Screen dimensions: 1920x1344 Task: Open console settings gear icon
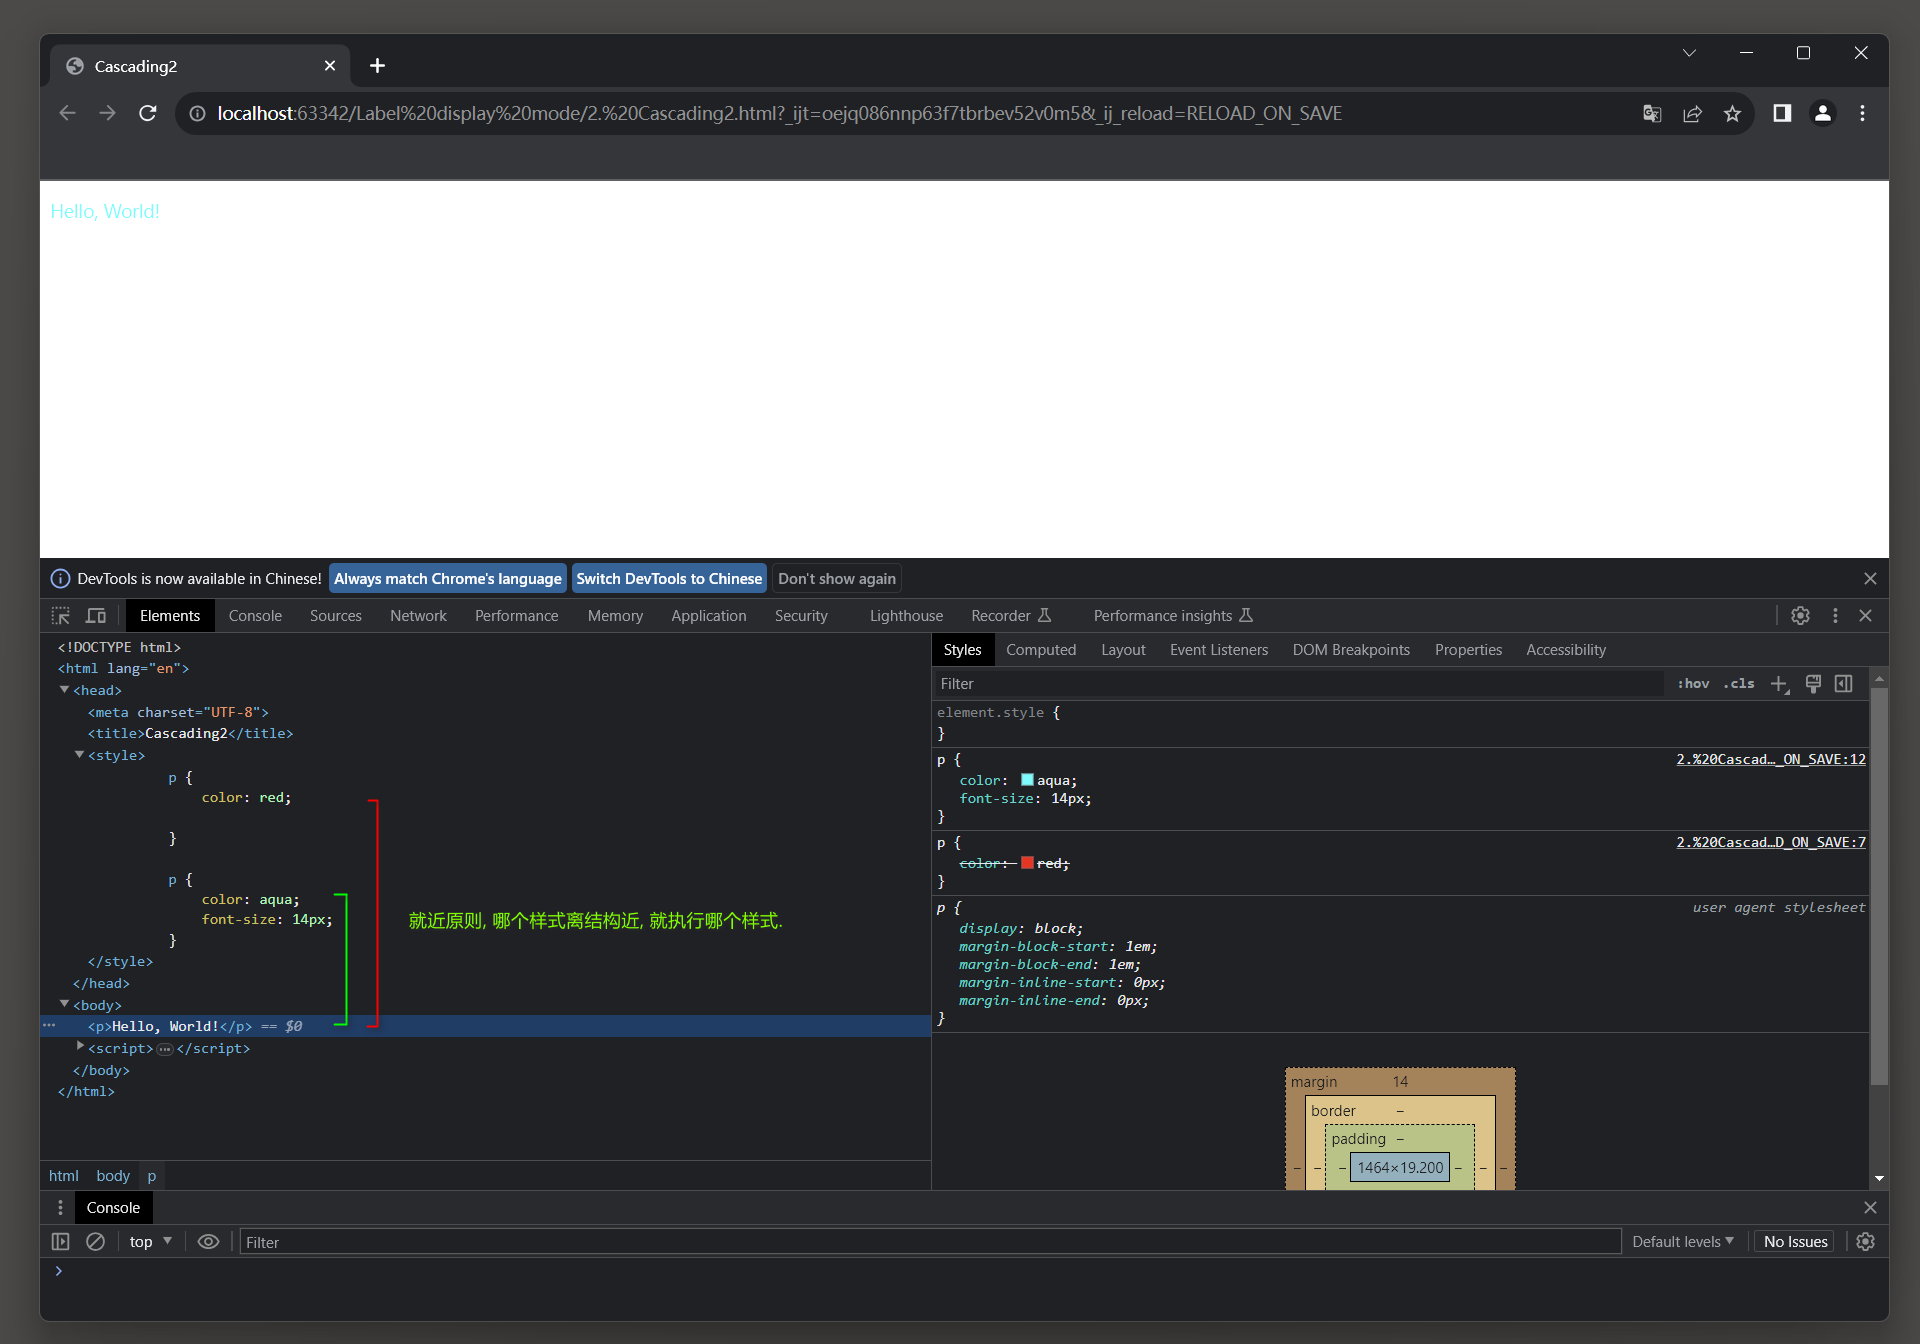click(1865, 1242)
